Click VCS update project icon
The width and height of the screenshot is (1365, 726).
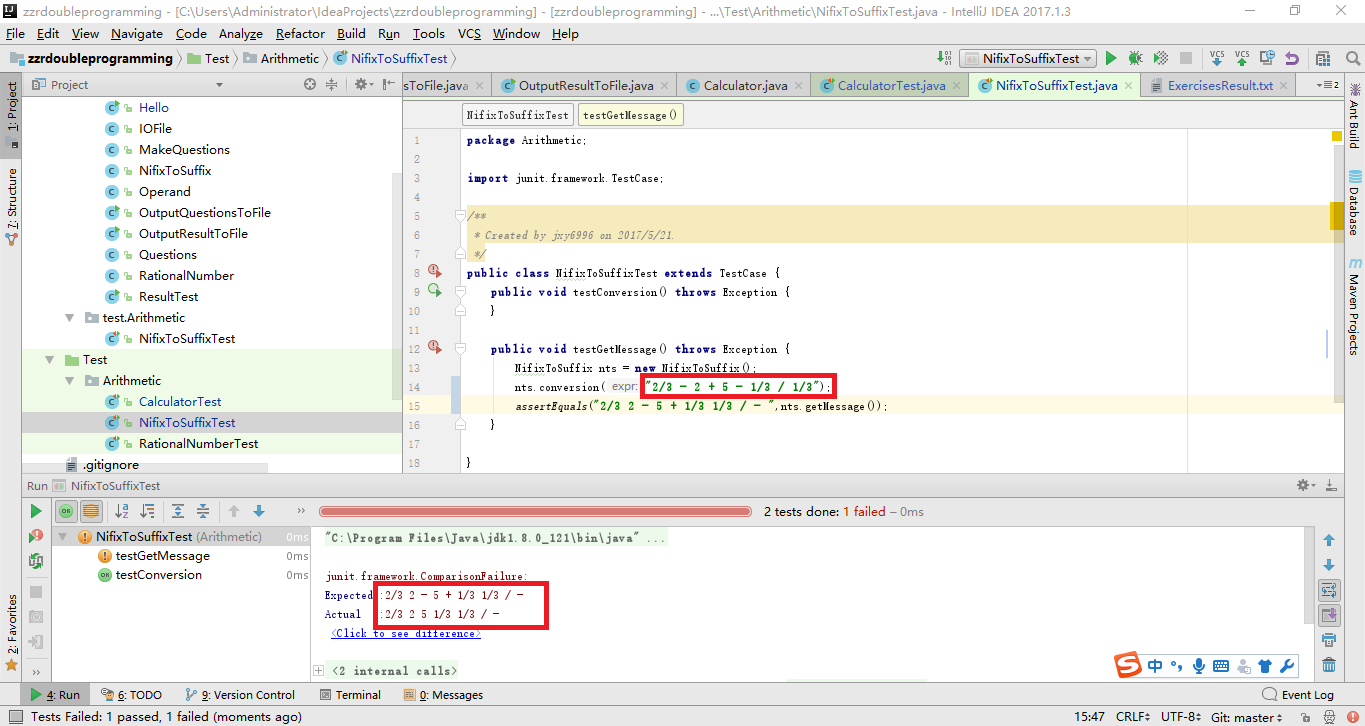(1217, 58)
